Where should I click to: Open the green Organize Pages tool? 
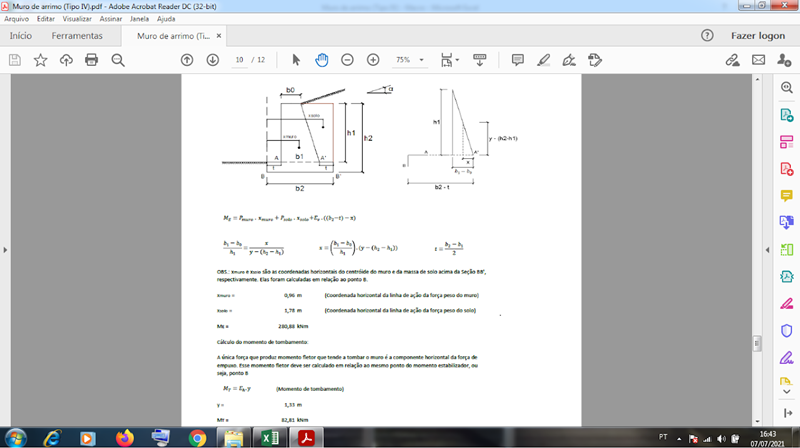click(x=786, y=250)
